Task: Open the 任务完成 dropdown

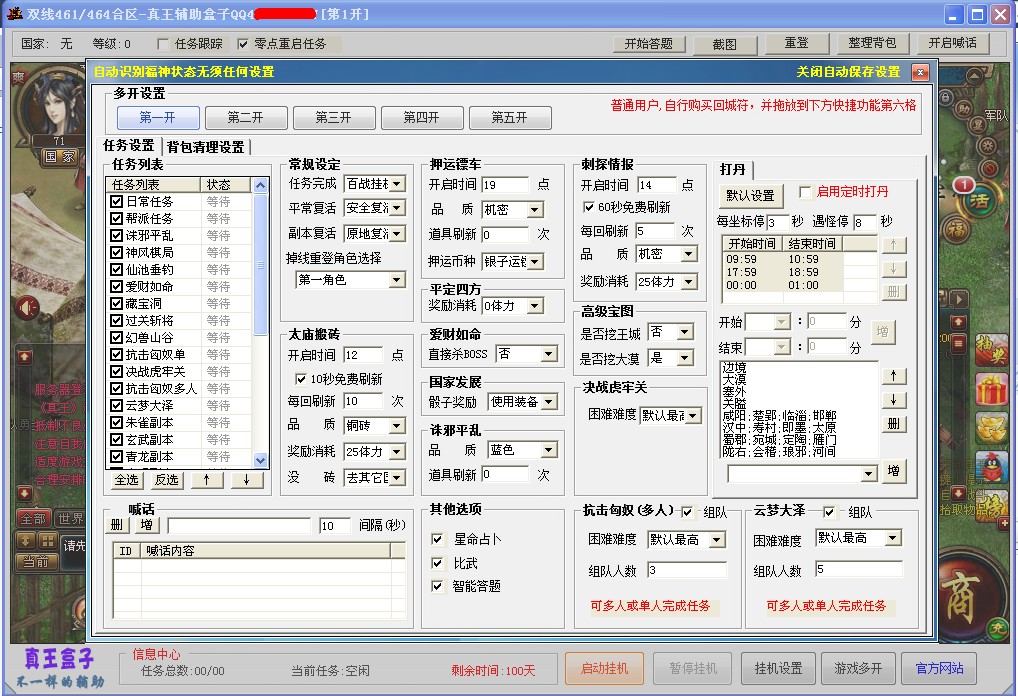Action: point(396,184)
